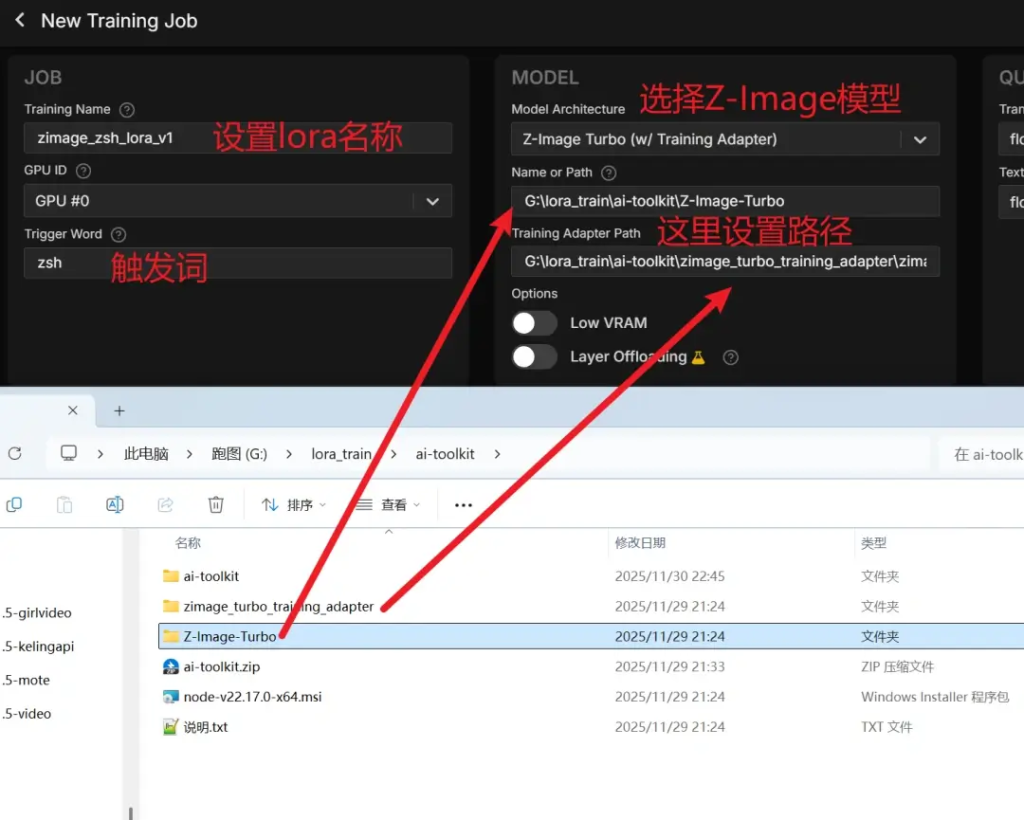
Task: Click the delete icon in Explorer toolbar
Action: [216, 504]
